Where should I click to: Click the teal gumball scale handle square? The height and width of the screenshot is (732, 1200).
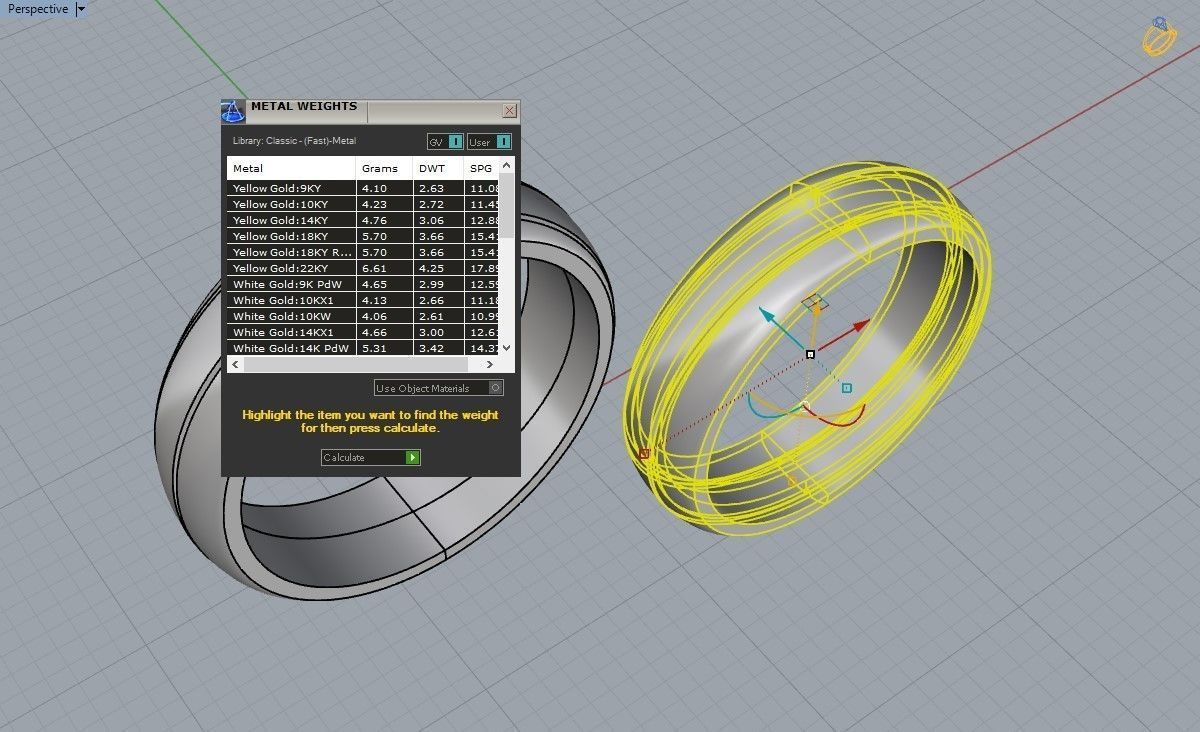[847, 387]
